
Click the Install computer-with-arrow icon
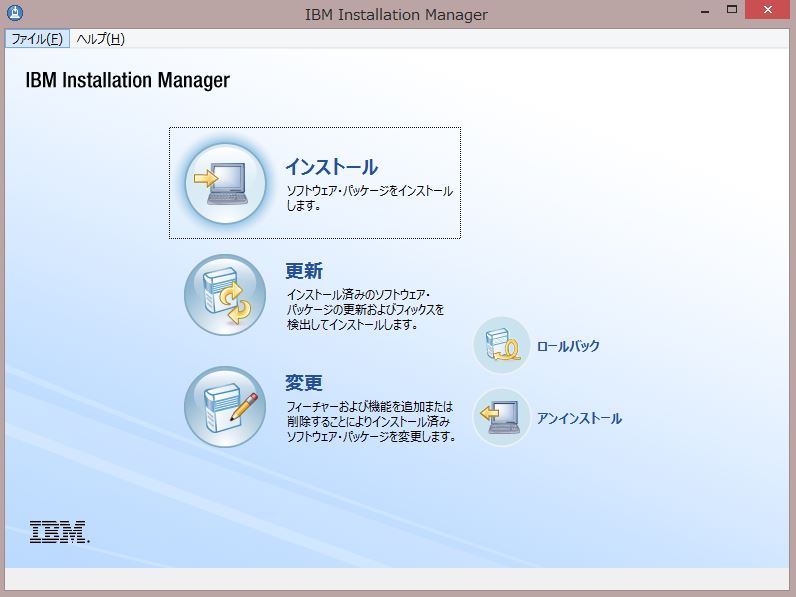point(225,183)
